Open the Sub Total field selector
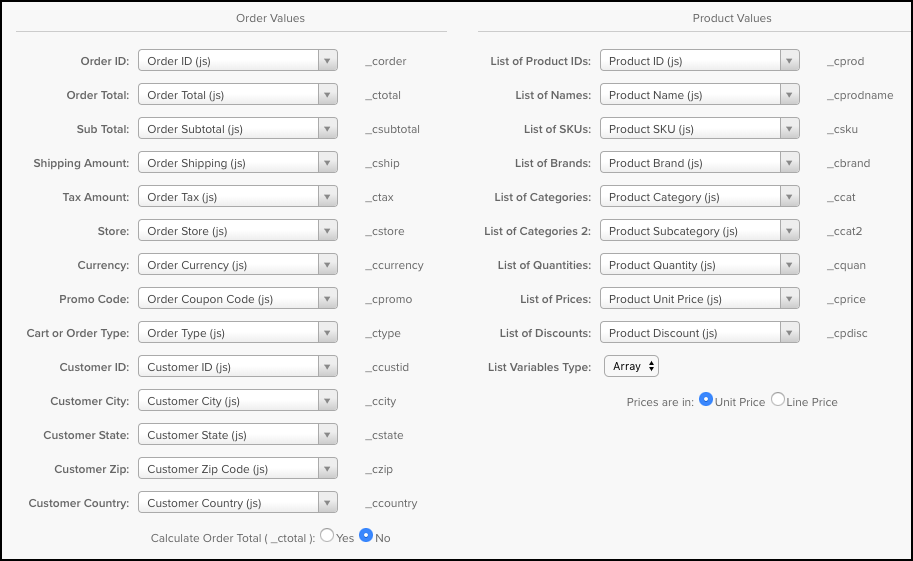Viewport: 913px width, 561px height. click(237, 129)
